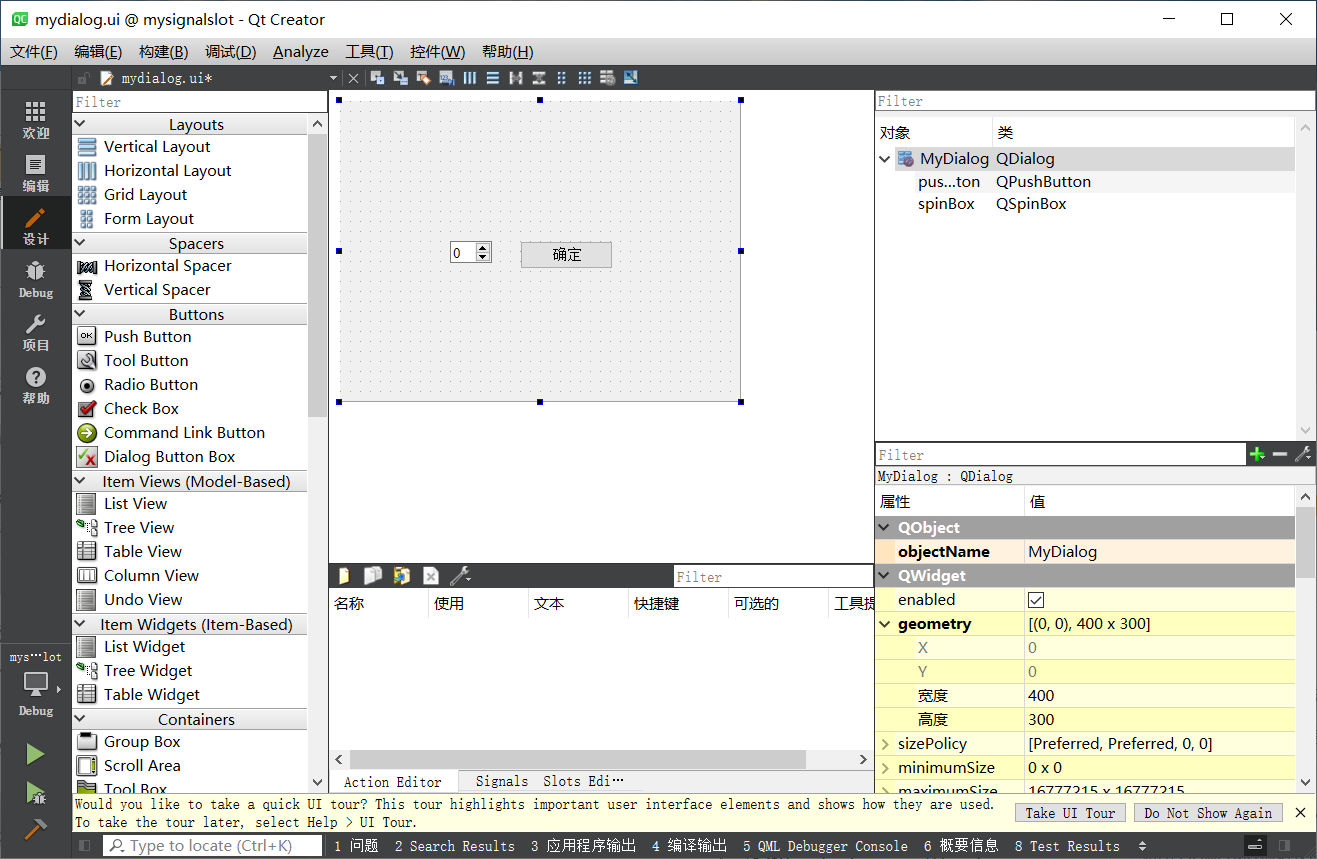Open the 构建(B) menu
This screenshot has height=859, width=1317.
click(x=164, y=52)
